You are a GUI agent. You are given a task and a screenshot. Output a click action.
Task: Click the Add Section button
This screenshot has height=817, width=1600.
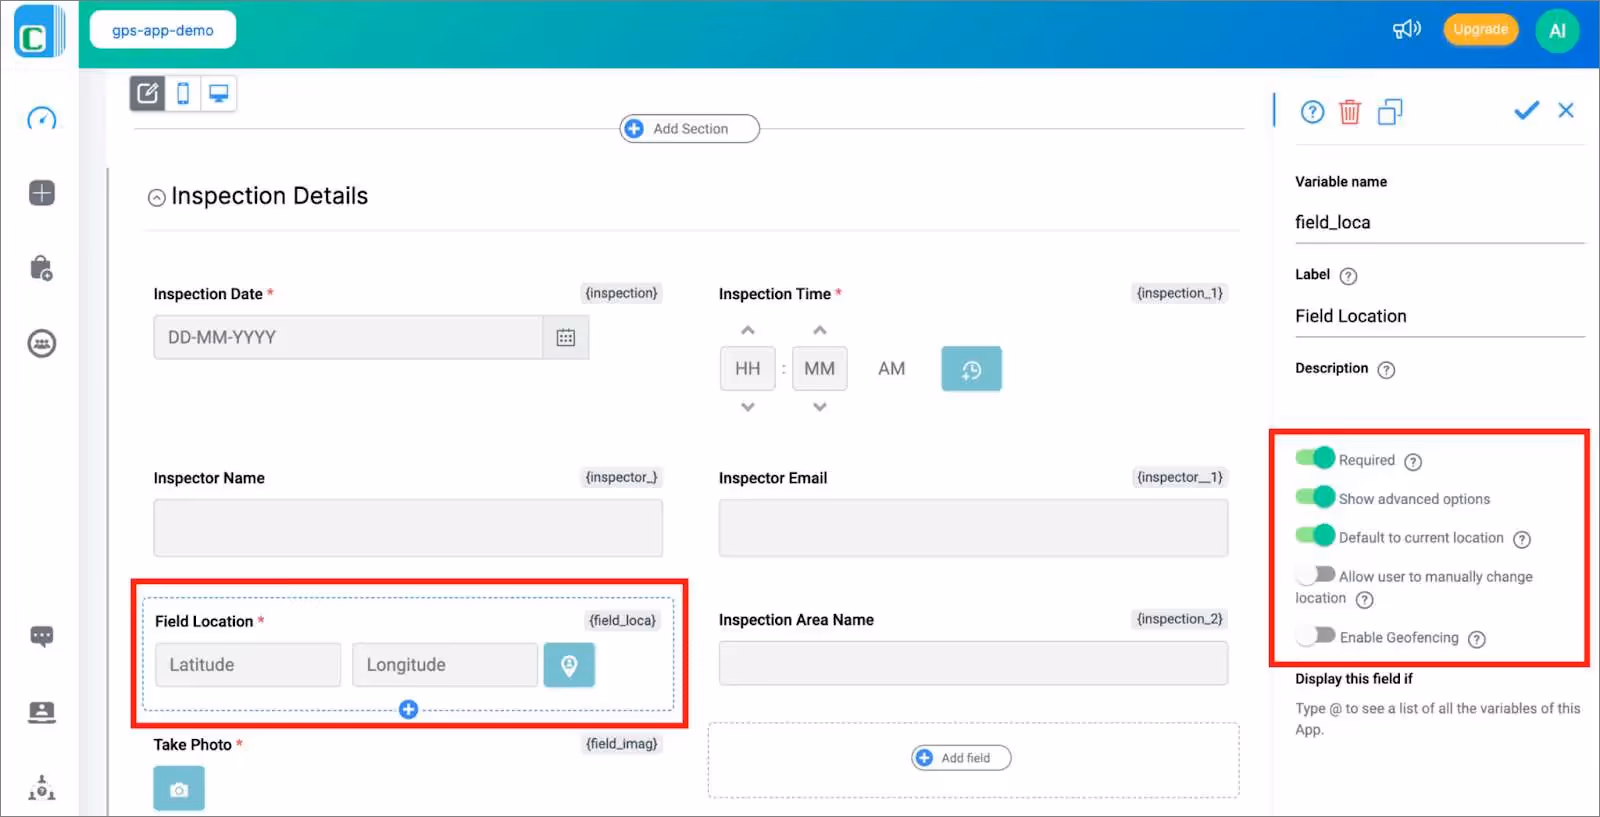690,129
